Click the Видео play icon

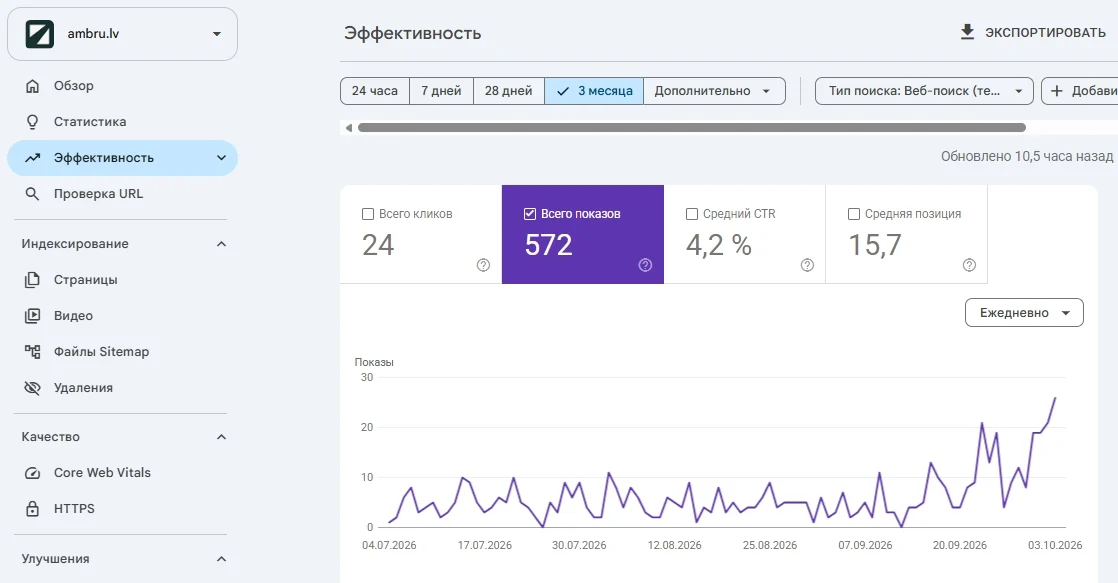click(x=32, y=316)
